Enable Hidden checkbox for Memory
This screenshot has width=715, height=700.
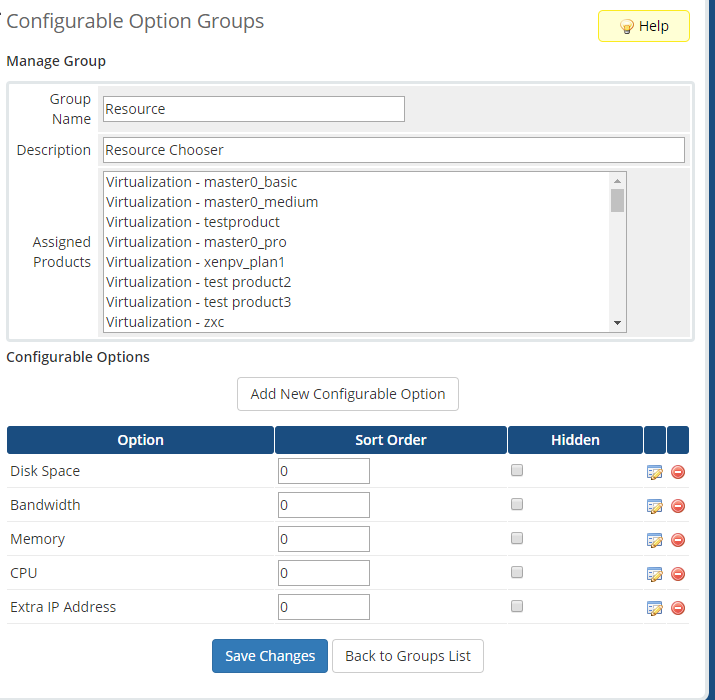(x=517, y=538)
